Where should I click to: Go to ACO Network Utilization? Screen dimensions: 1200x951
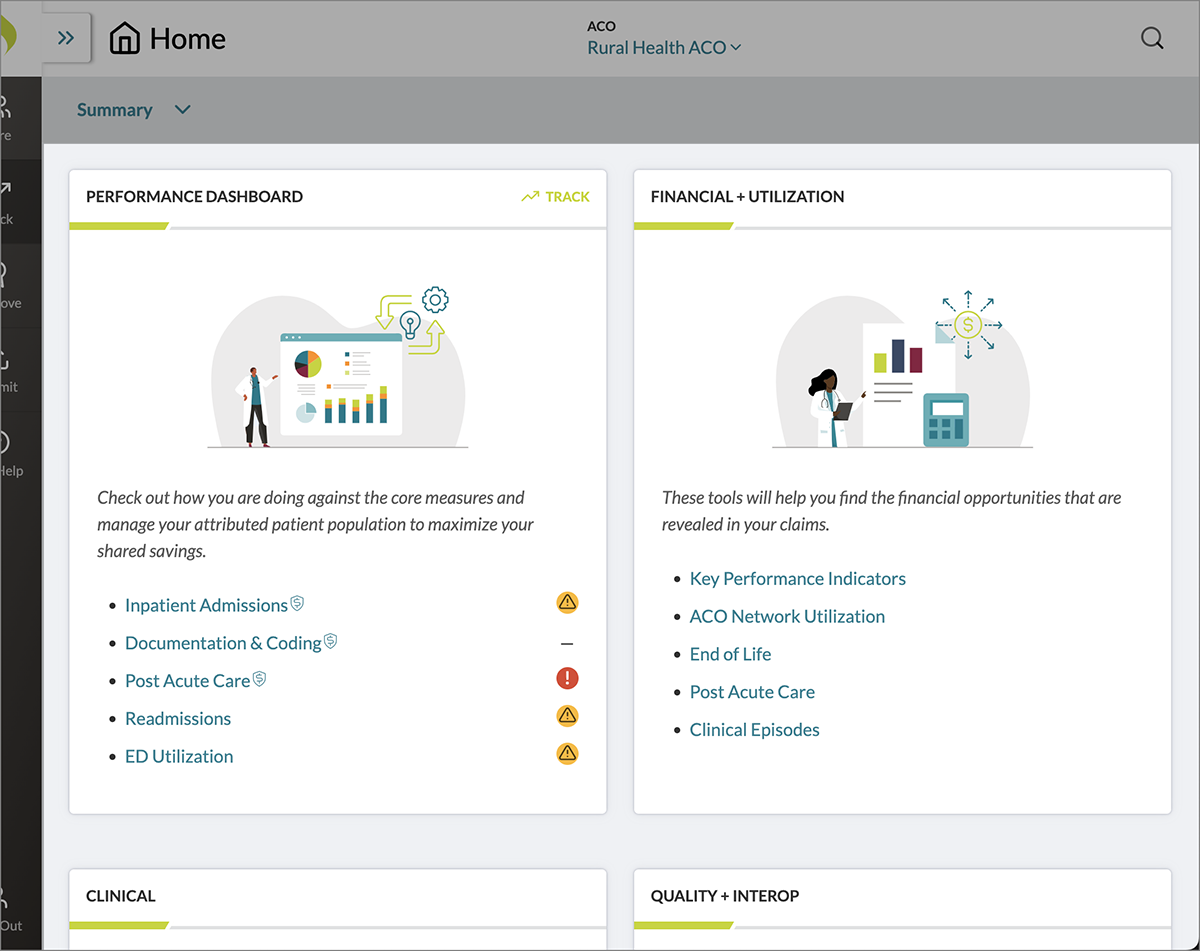[787, 617]
